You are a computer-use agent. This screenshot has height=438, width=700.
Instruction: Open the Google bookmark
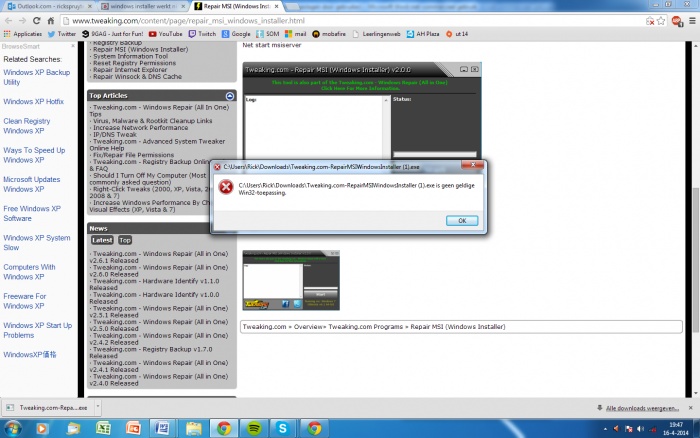click(x=236, y=34)
